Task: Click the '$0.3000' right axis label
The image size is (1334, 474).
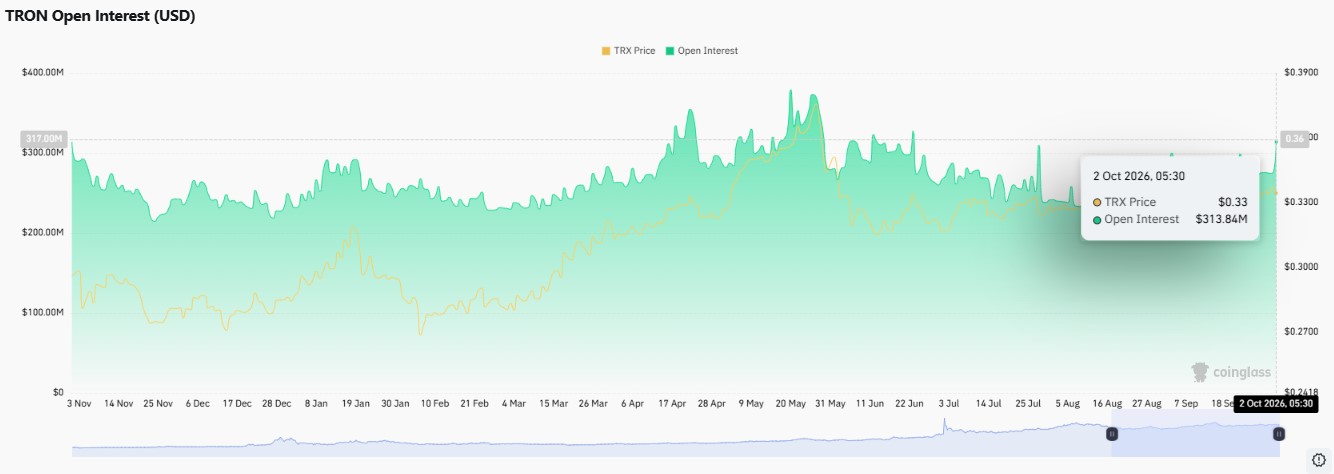Action: click(1300, 267)
